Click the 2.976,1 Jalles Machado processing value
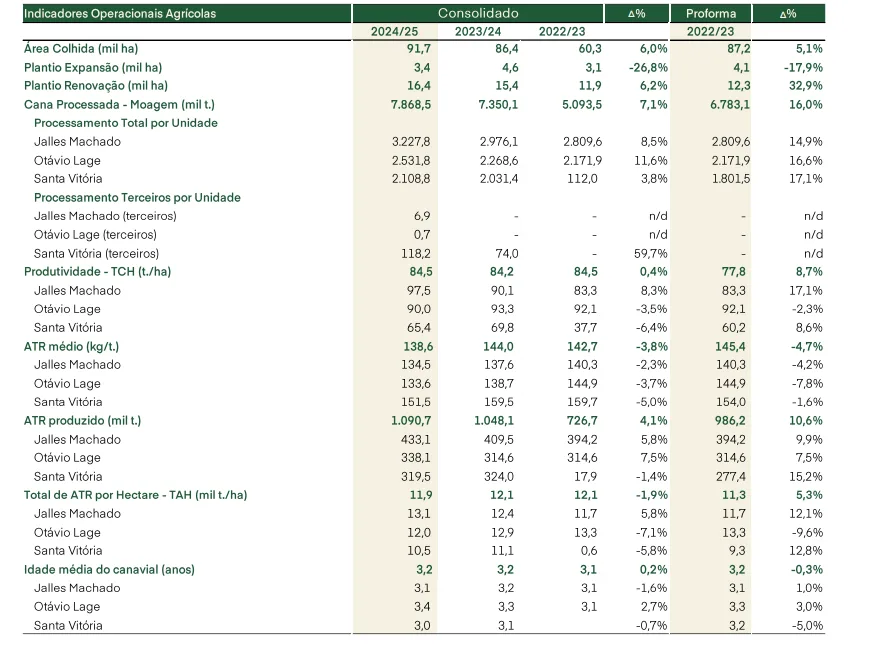Screen dimensions: 879x657 tap(499, 142)
